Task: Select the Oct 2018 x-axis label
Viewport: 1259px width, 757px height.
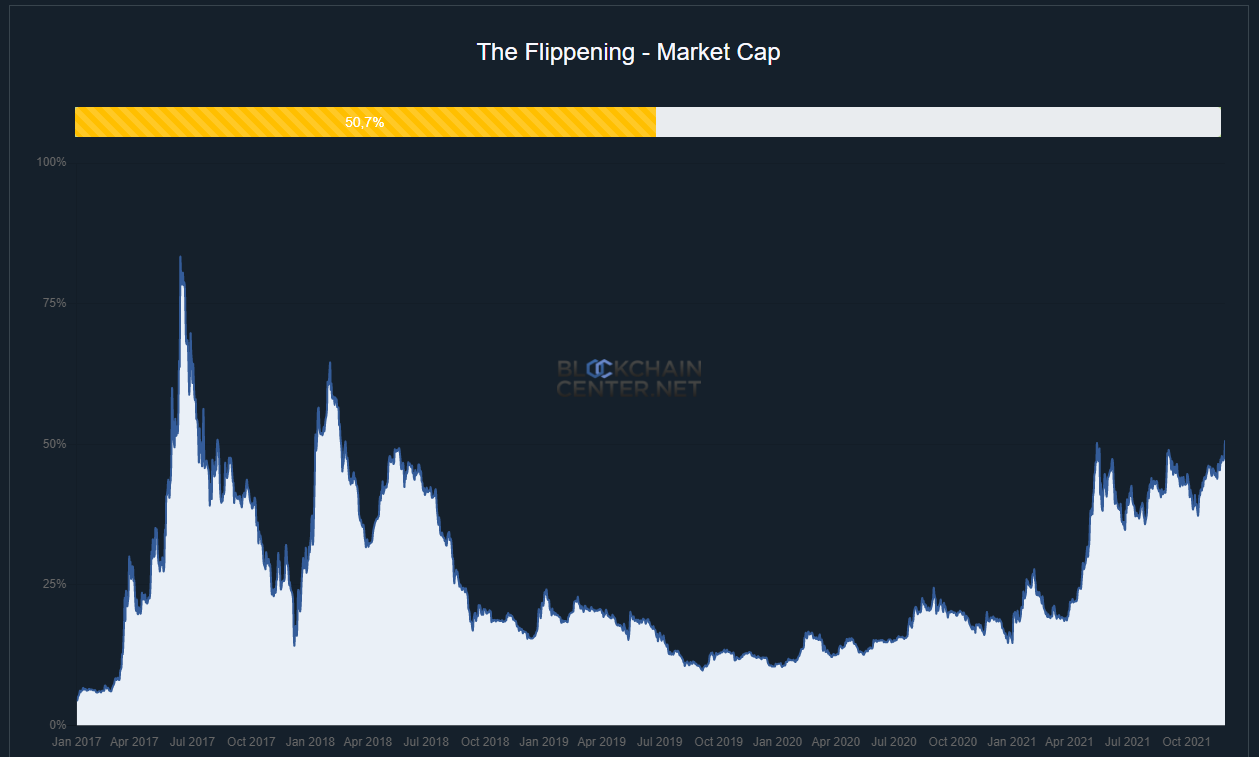Action: tap(485, 742)
